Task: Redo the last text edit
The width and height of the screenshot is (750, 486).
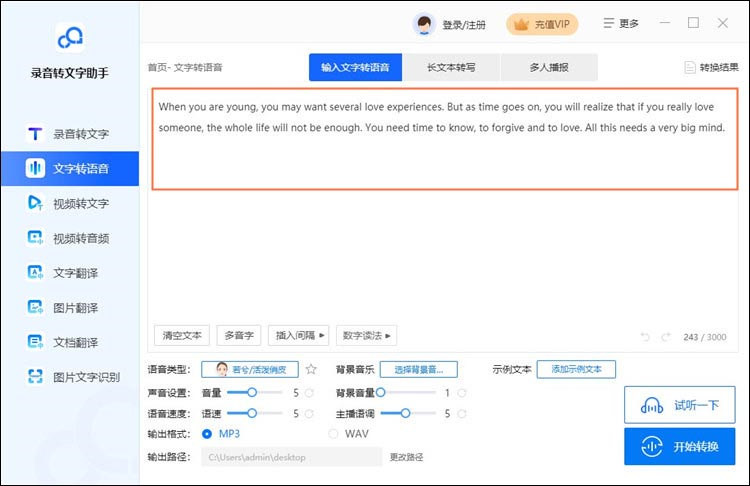Action: click(x=666, y=337)
